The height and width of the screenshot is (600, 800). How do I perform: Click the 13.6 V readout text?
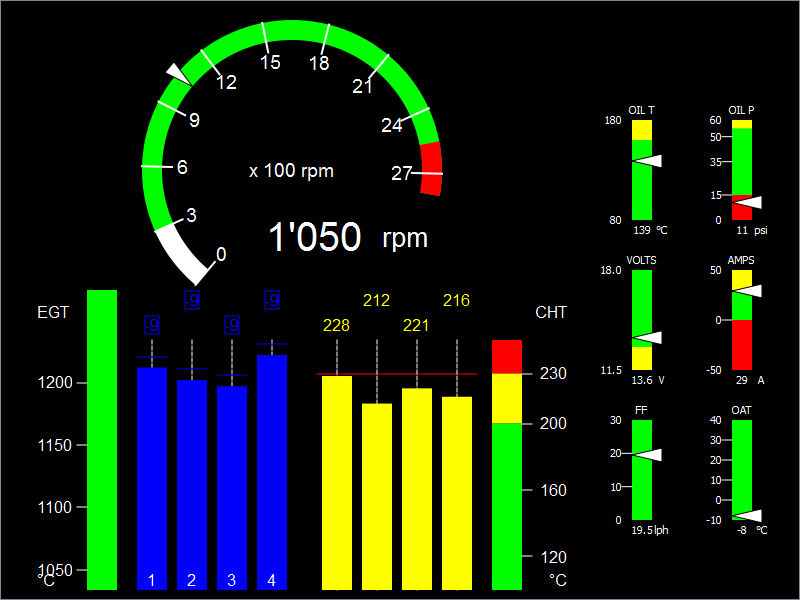pyautogui.click(x=648, y=380)
